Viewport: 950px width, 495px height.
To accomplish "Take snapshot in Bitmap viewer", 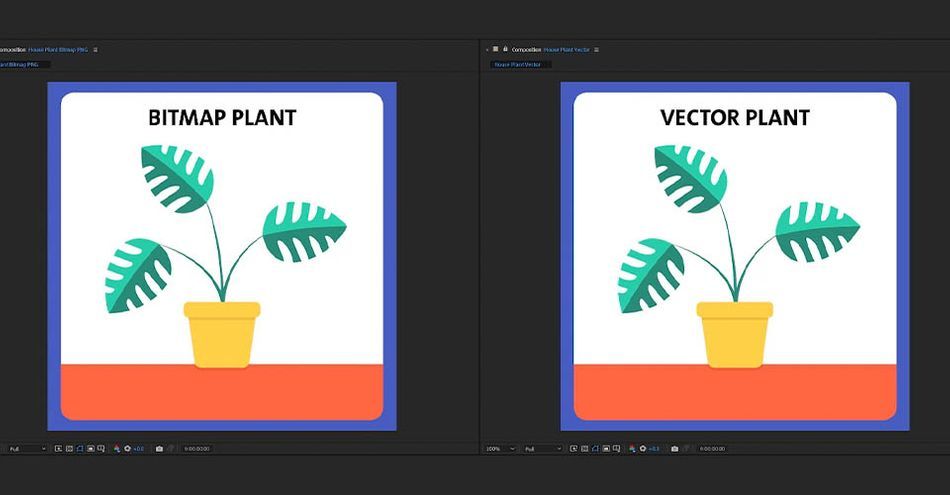I will [159, 449].
